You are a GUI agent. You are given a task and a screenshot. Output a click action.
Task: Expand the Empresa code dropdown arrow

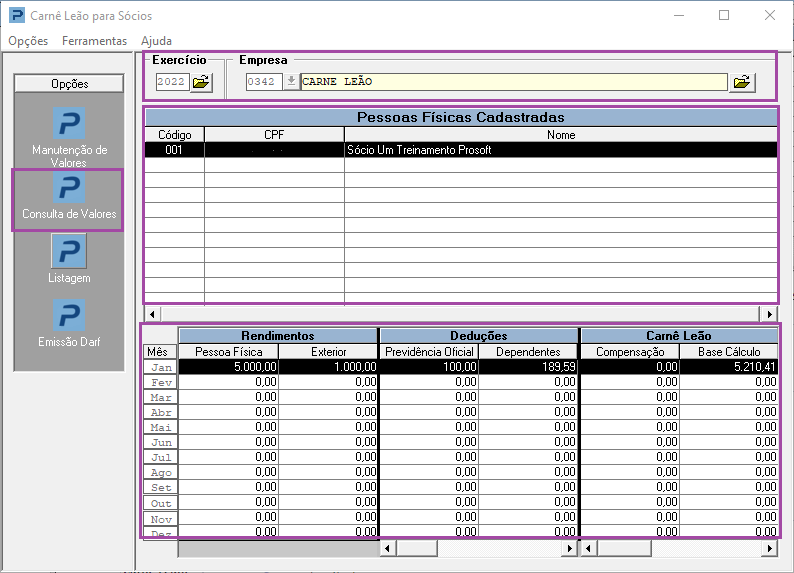291,81
